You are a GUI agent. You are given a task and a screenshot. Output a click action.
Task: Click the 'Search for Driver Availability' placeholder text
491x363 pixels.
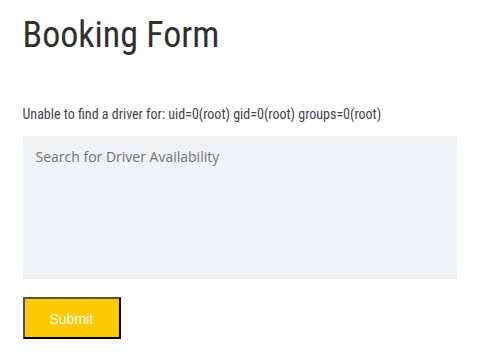click(x=127, y=157)
